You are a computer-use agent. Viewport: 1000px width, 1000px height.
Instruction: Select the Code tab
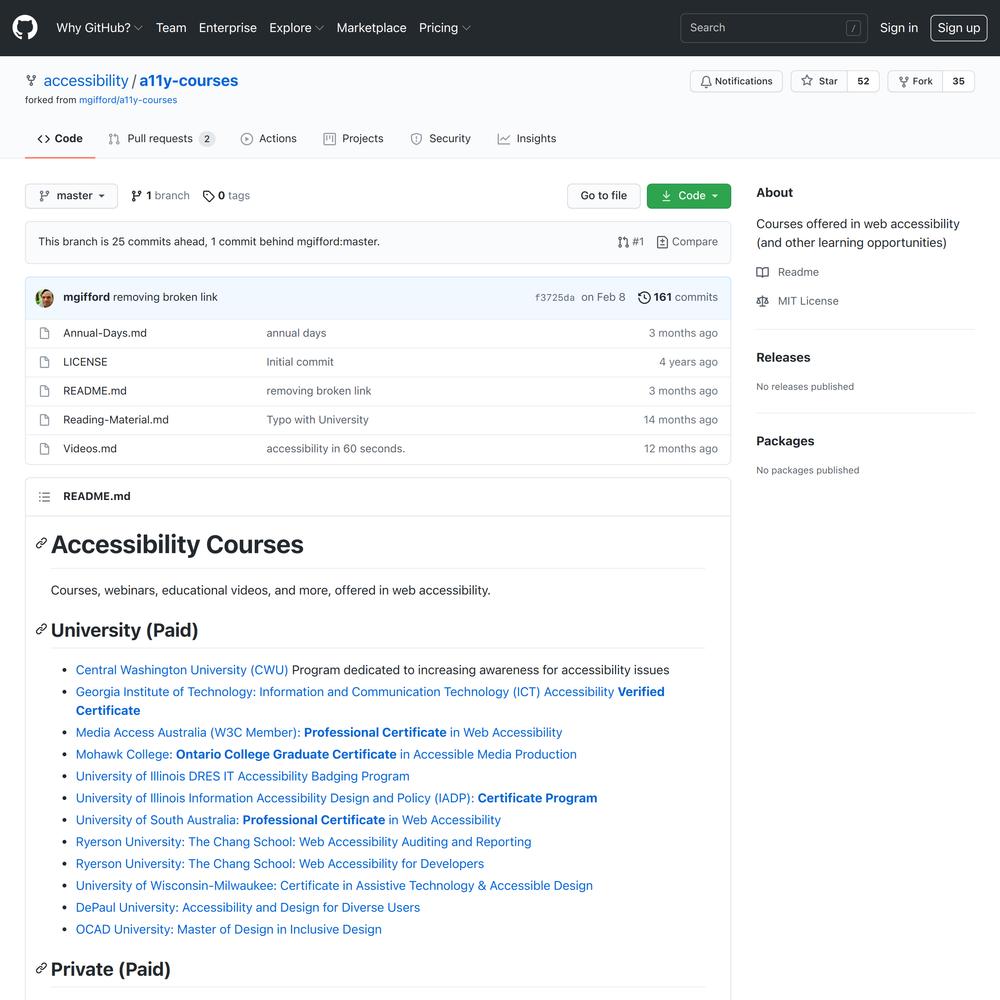coord(60,138)
